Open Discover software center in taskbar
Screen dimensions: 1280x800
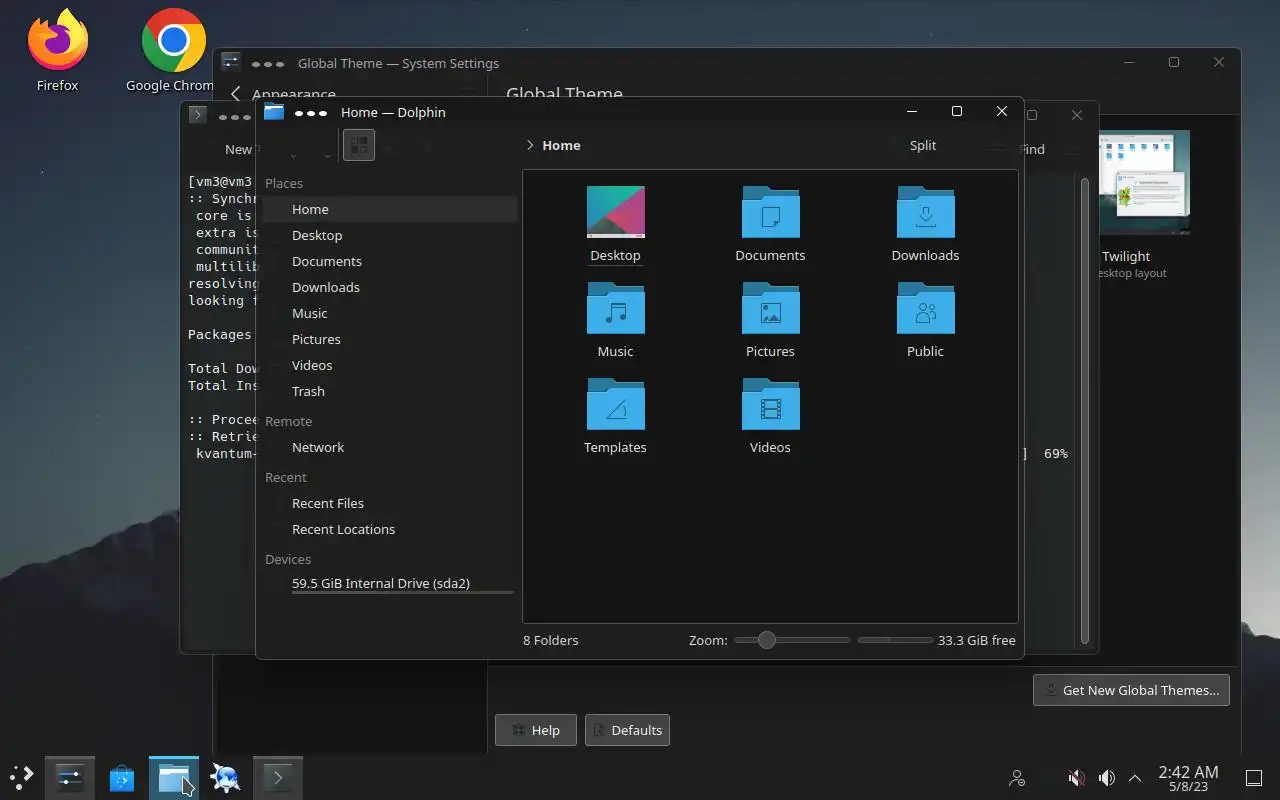pos(122,777)
